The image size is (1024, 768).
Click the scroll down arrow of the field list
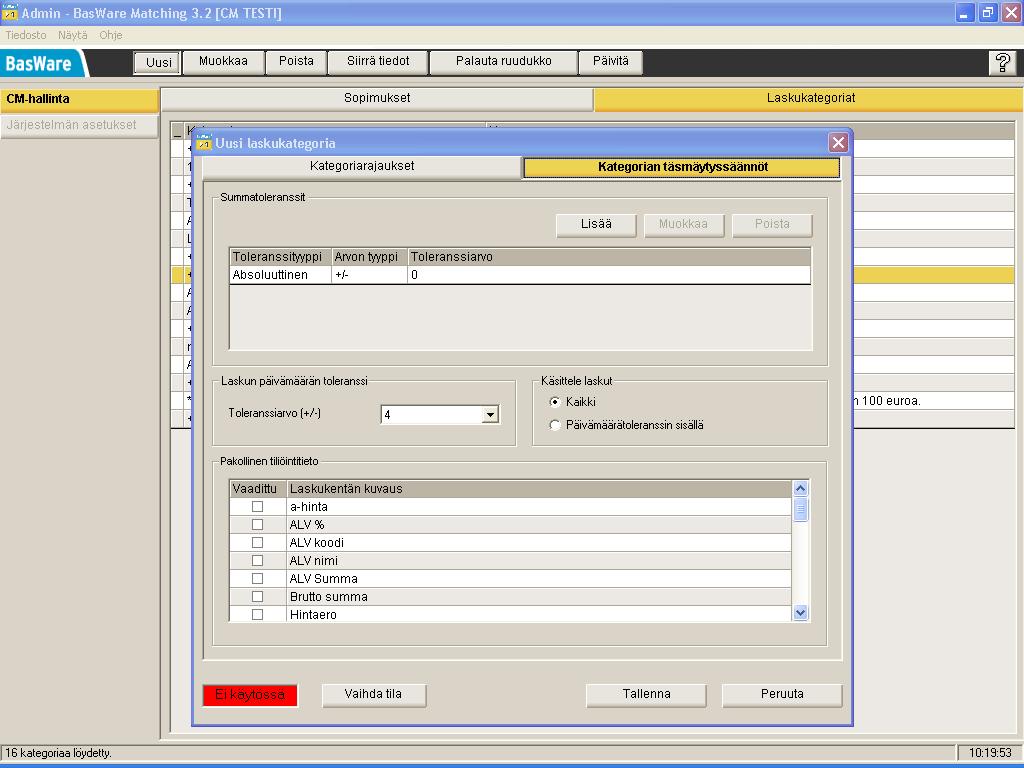point(801,613)
